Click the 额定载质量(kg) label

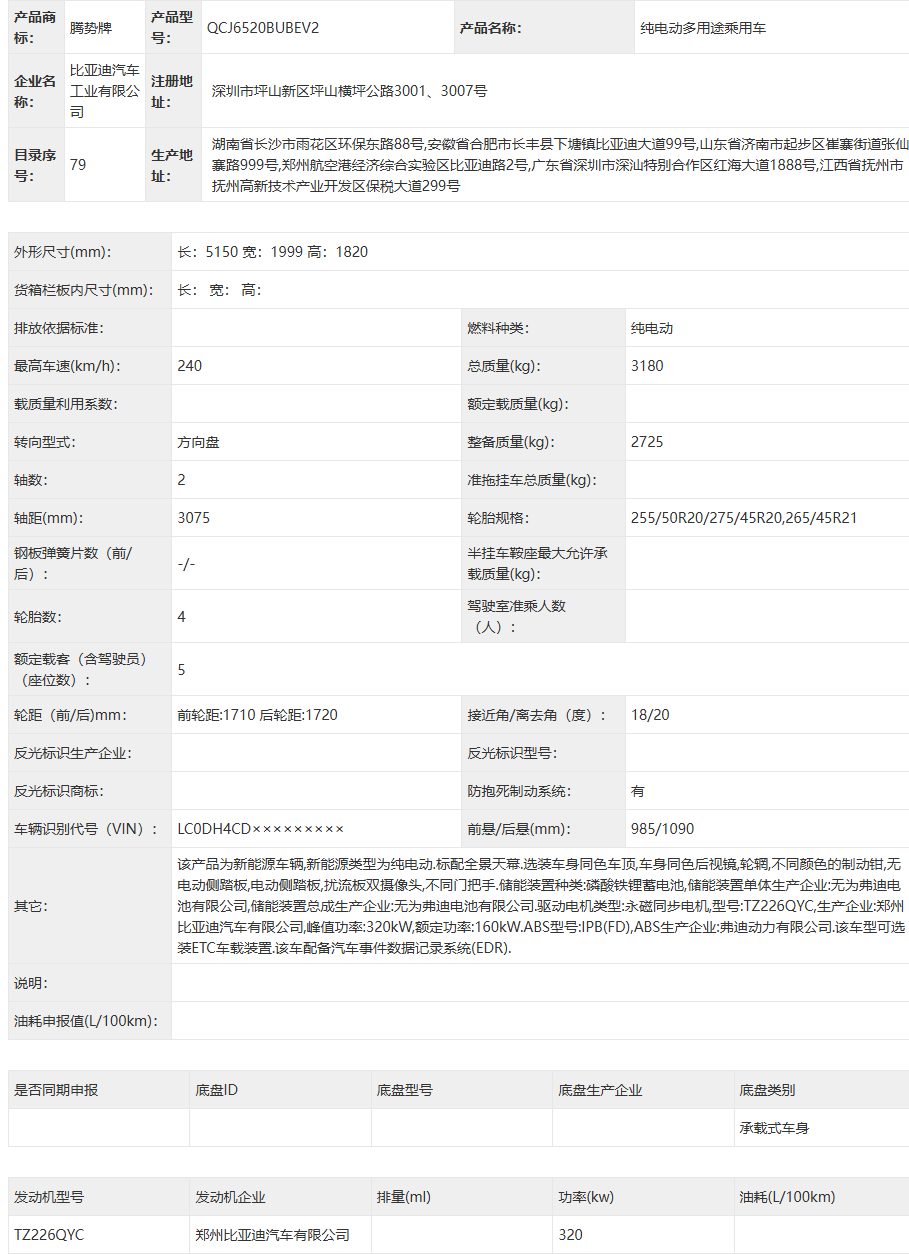(517, 404)
